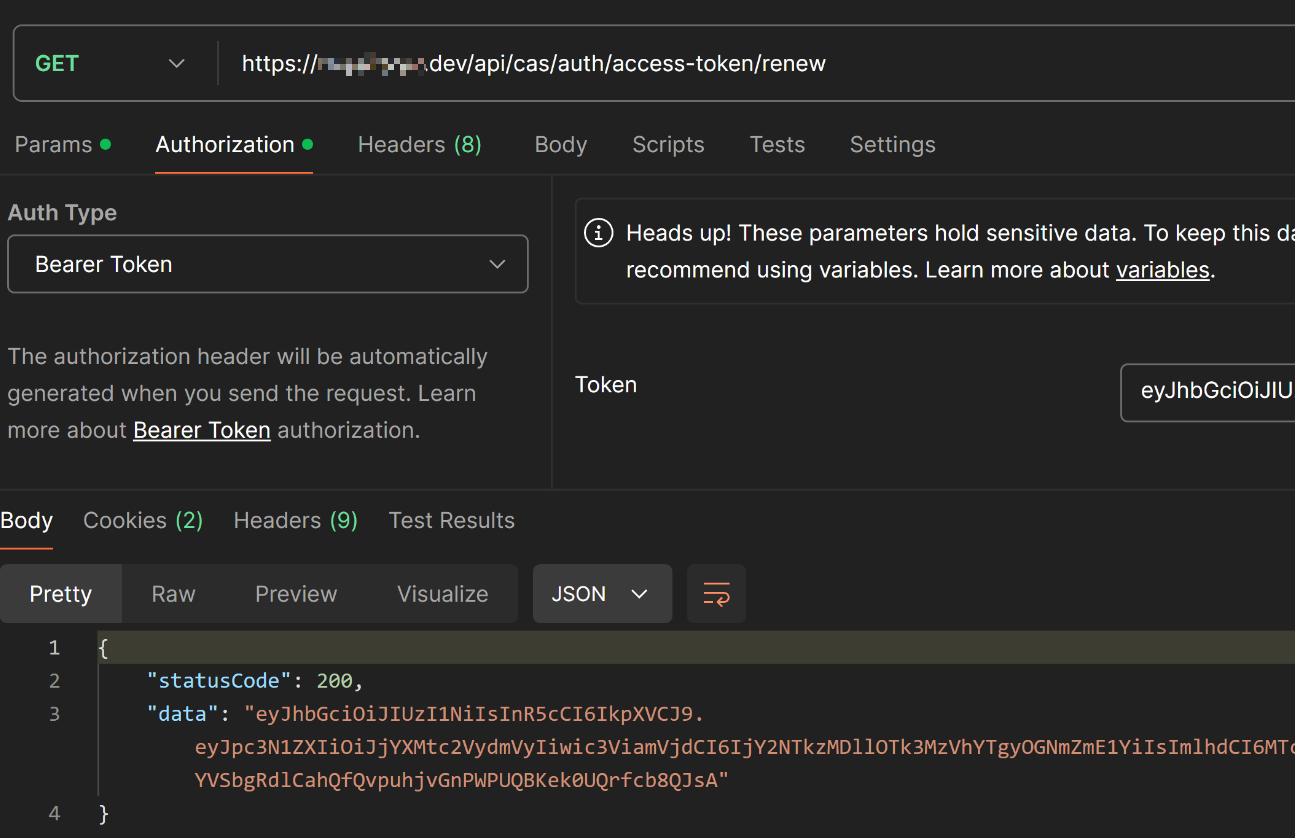The image size is (1295, 838).
Task: Click the Token input field
Action: coord(1208,392)
